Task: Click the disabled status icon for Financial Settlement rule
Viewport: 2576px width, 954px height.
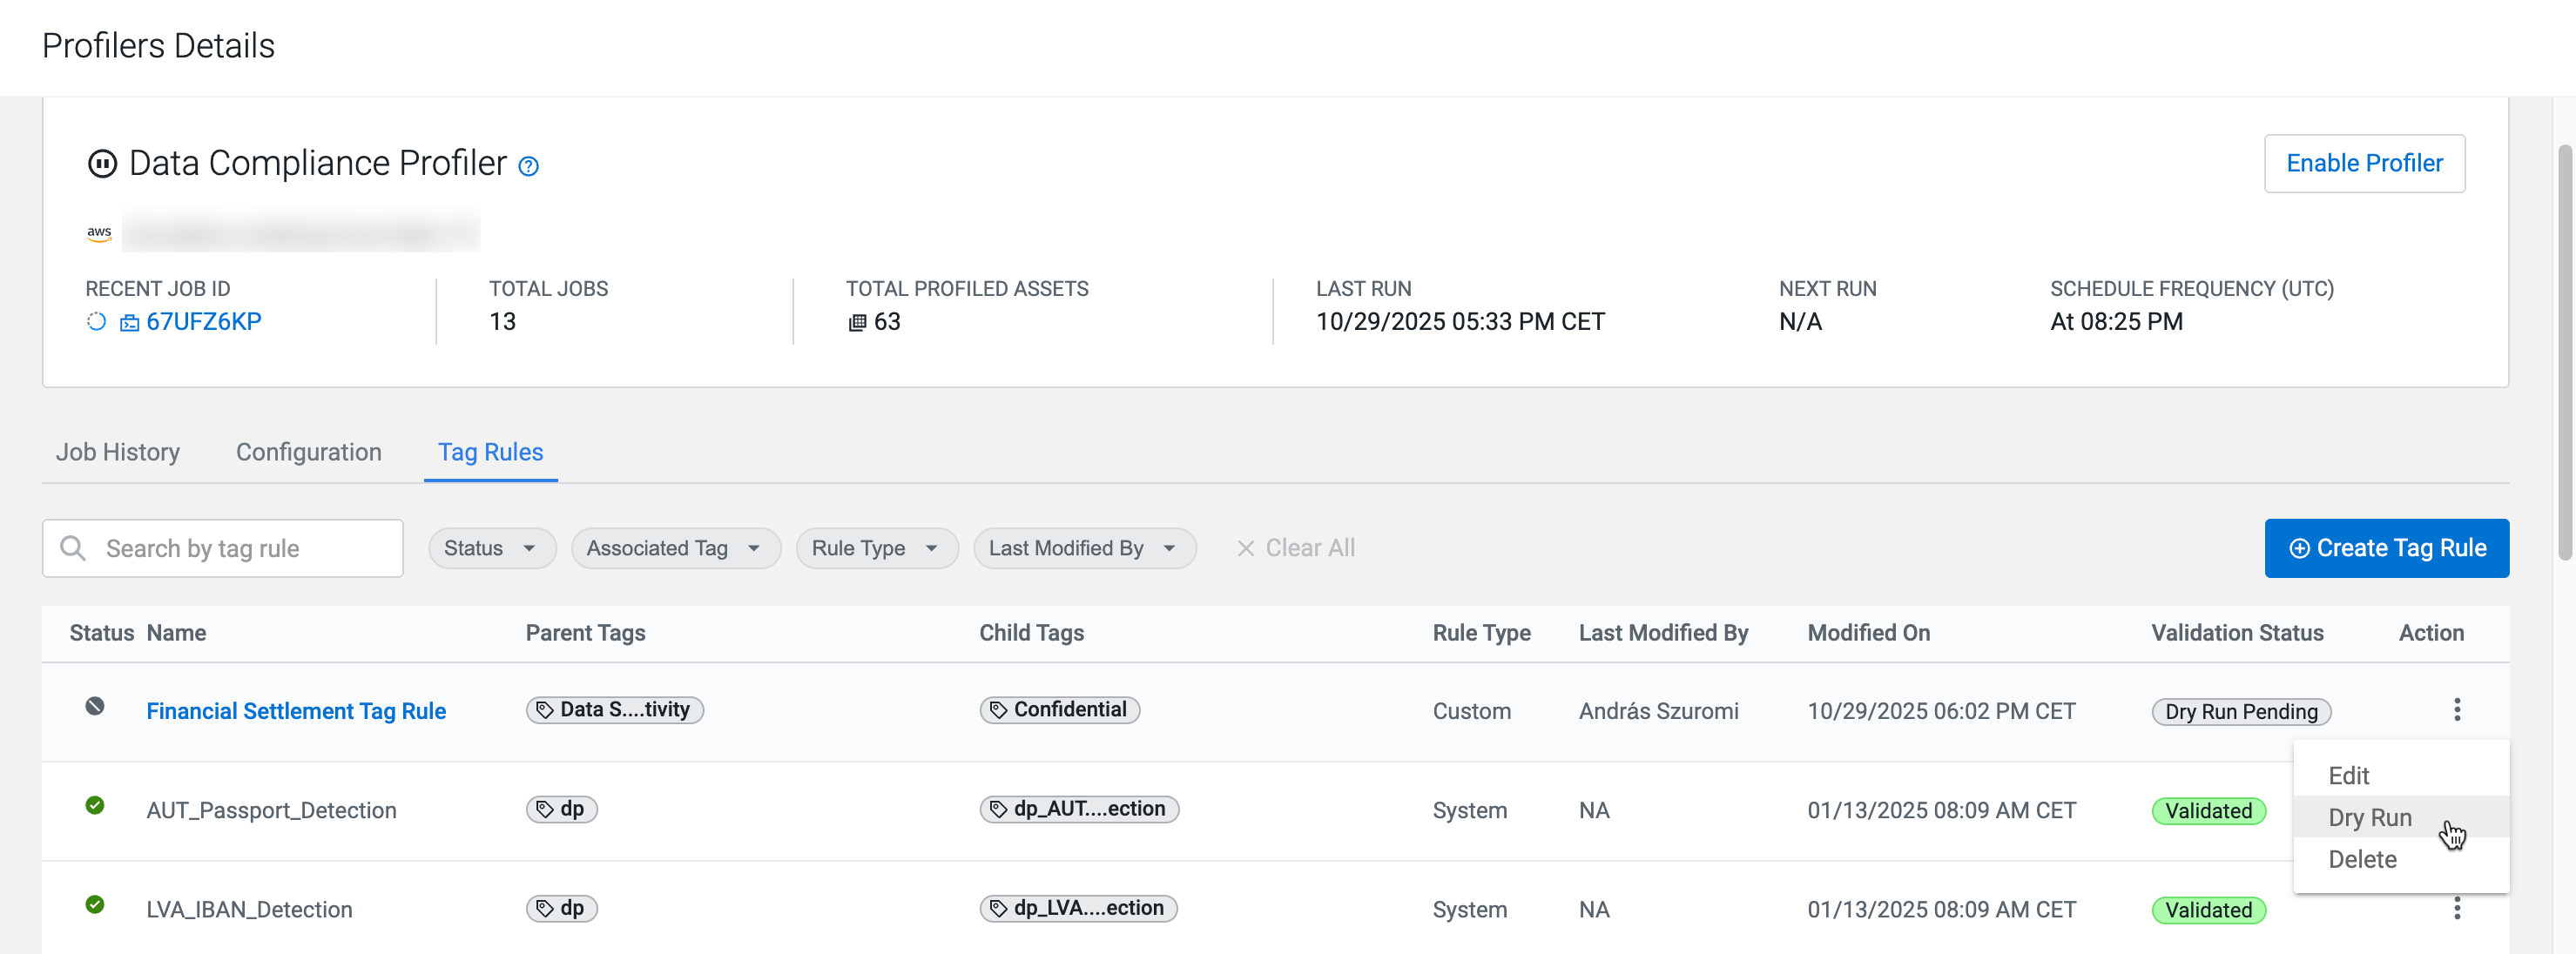Action: pyautogui.click(x=95, y=706)
